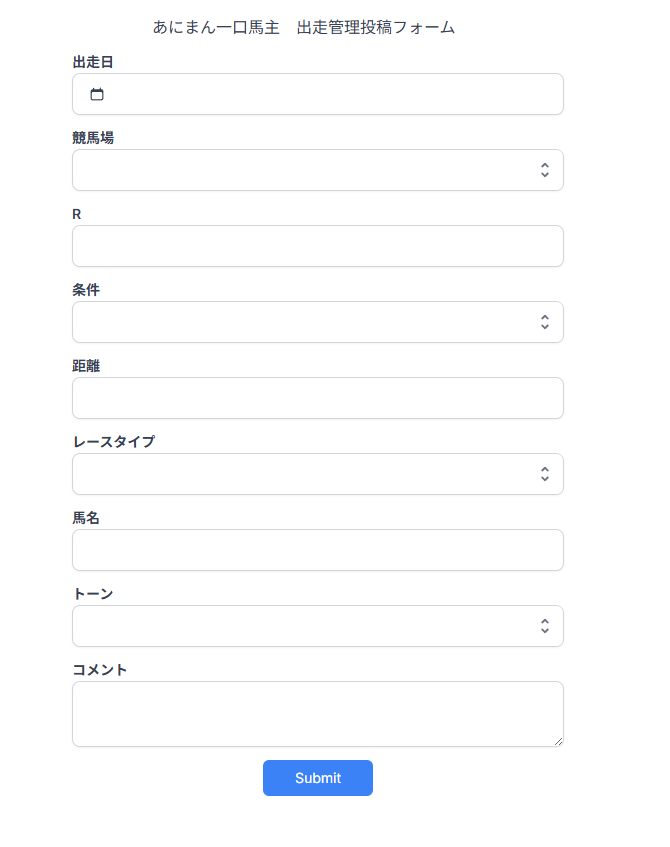This screenshot has height=847, width=670.
Task: Focus the 距離 text field
Action: [x=317, y=398]
